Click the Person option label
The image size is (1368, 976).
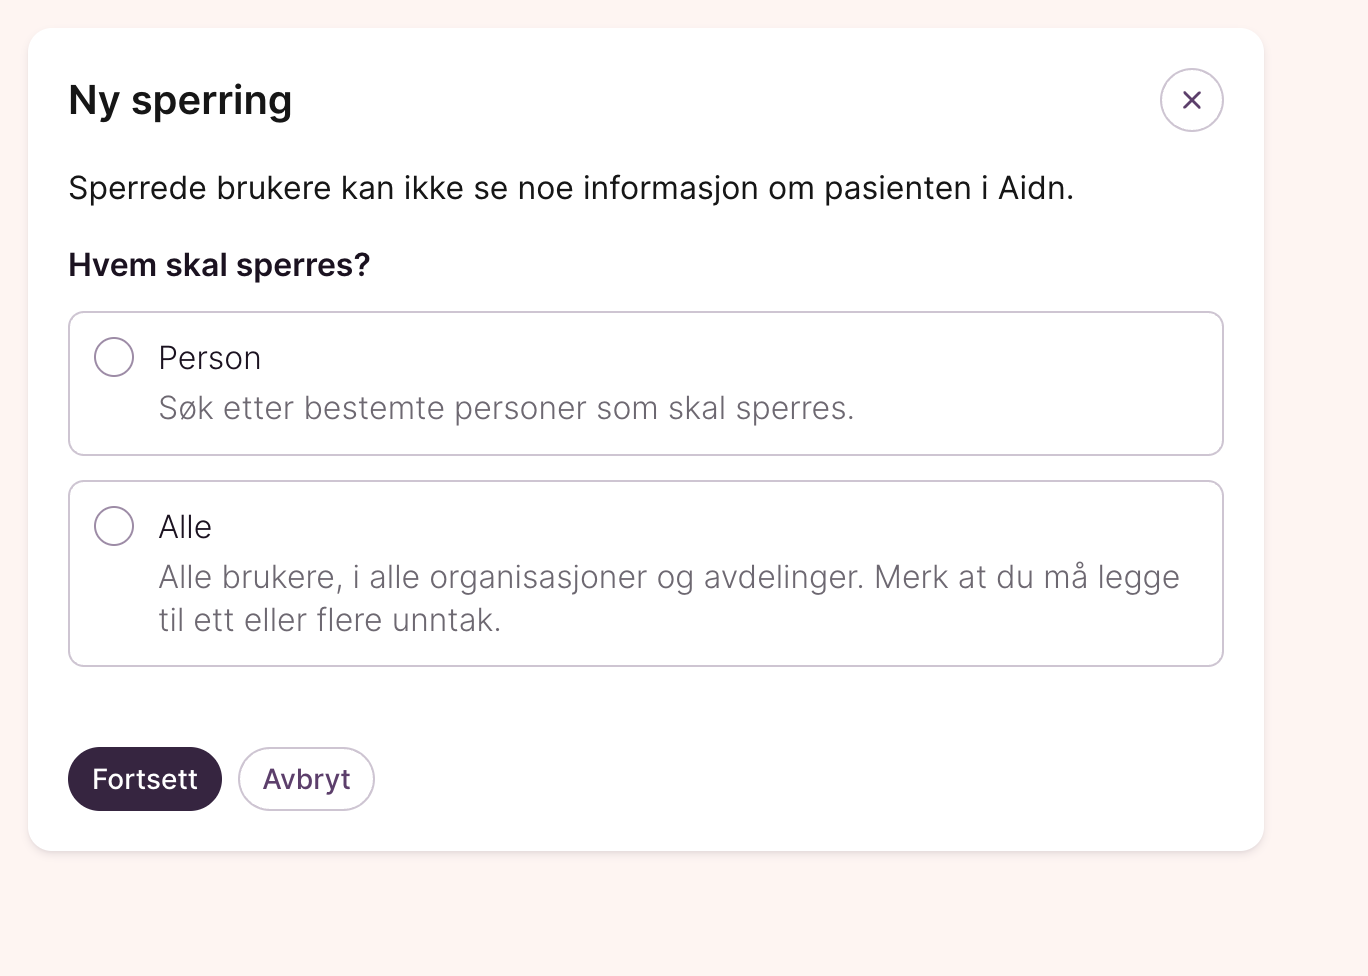point(210,358)
